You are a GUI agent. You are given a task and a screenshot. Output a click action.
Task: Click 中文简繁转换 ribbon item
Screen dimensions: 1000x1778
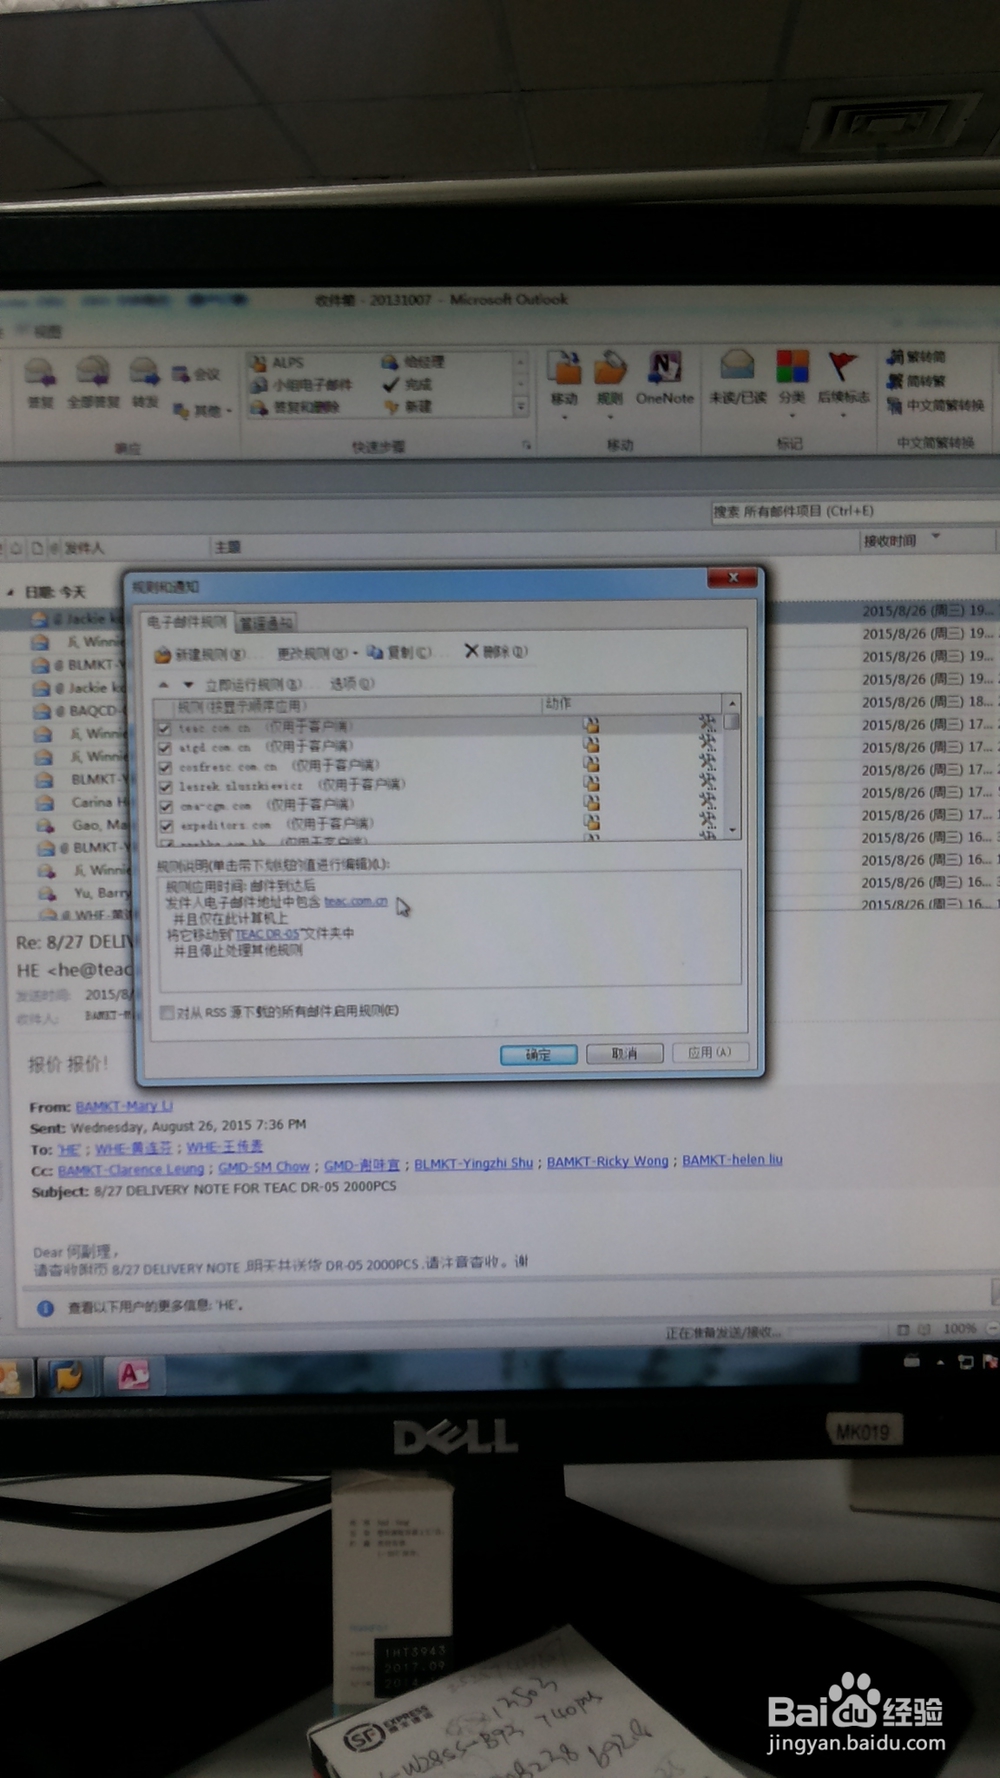coord(935,405)
